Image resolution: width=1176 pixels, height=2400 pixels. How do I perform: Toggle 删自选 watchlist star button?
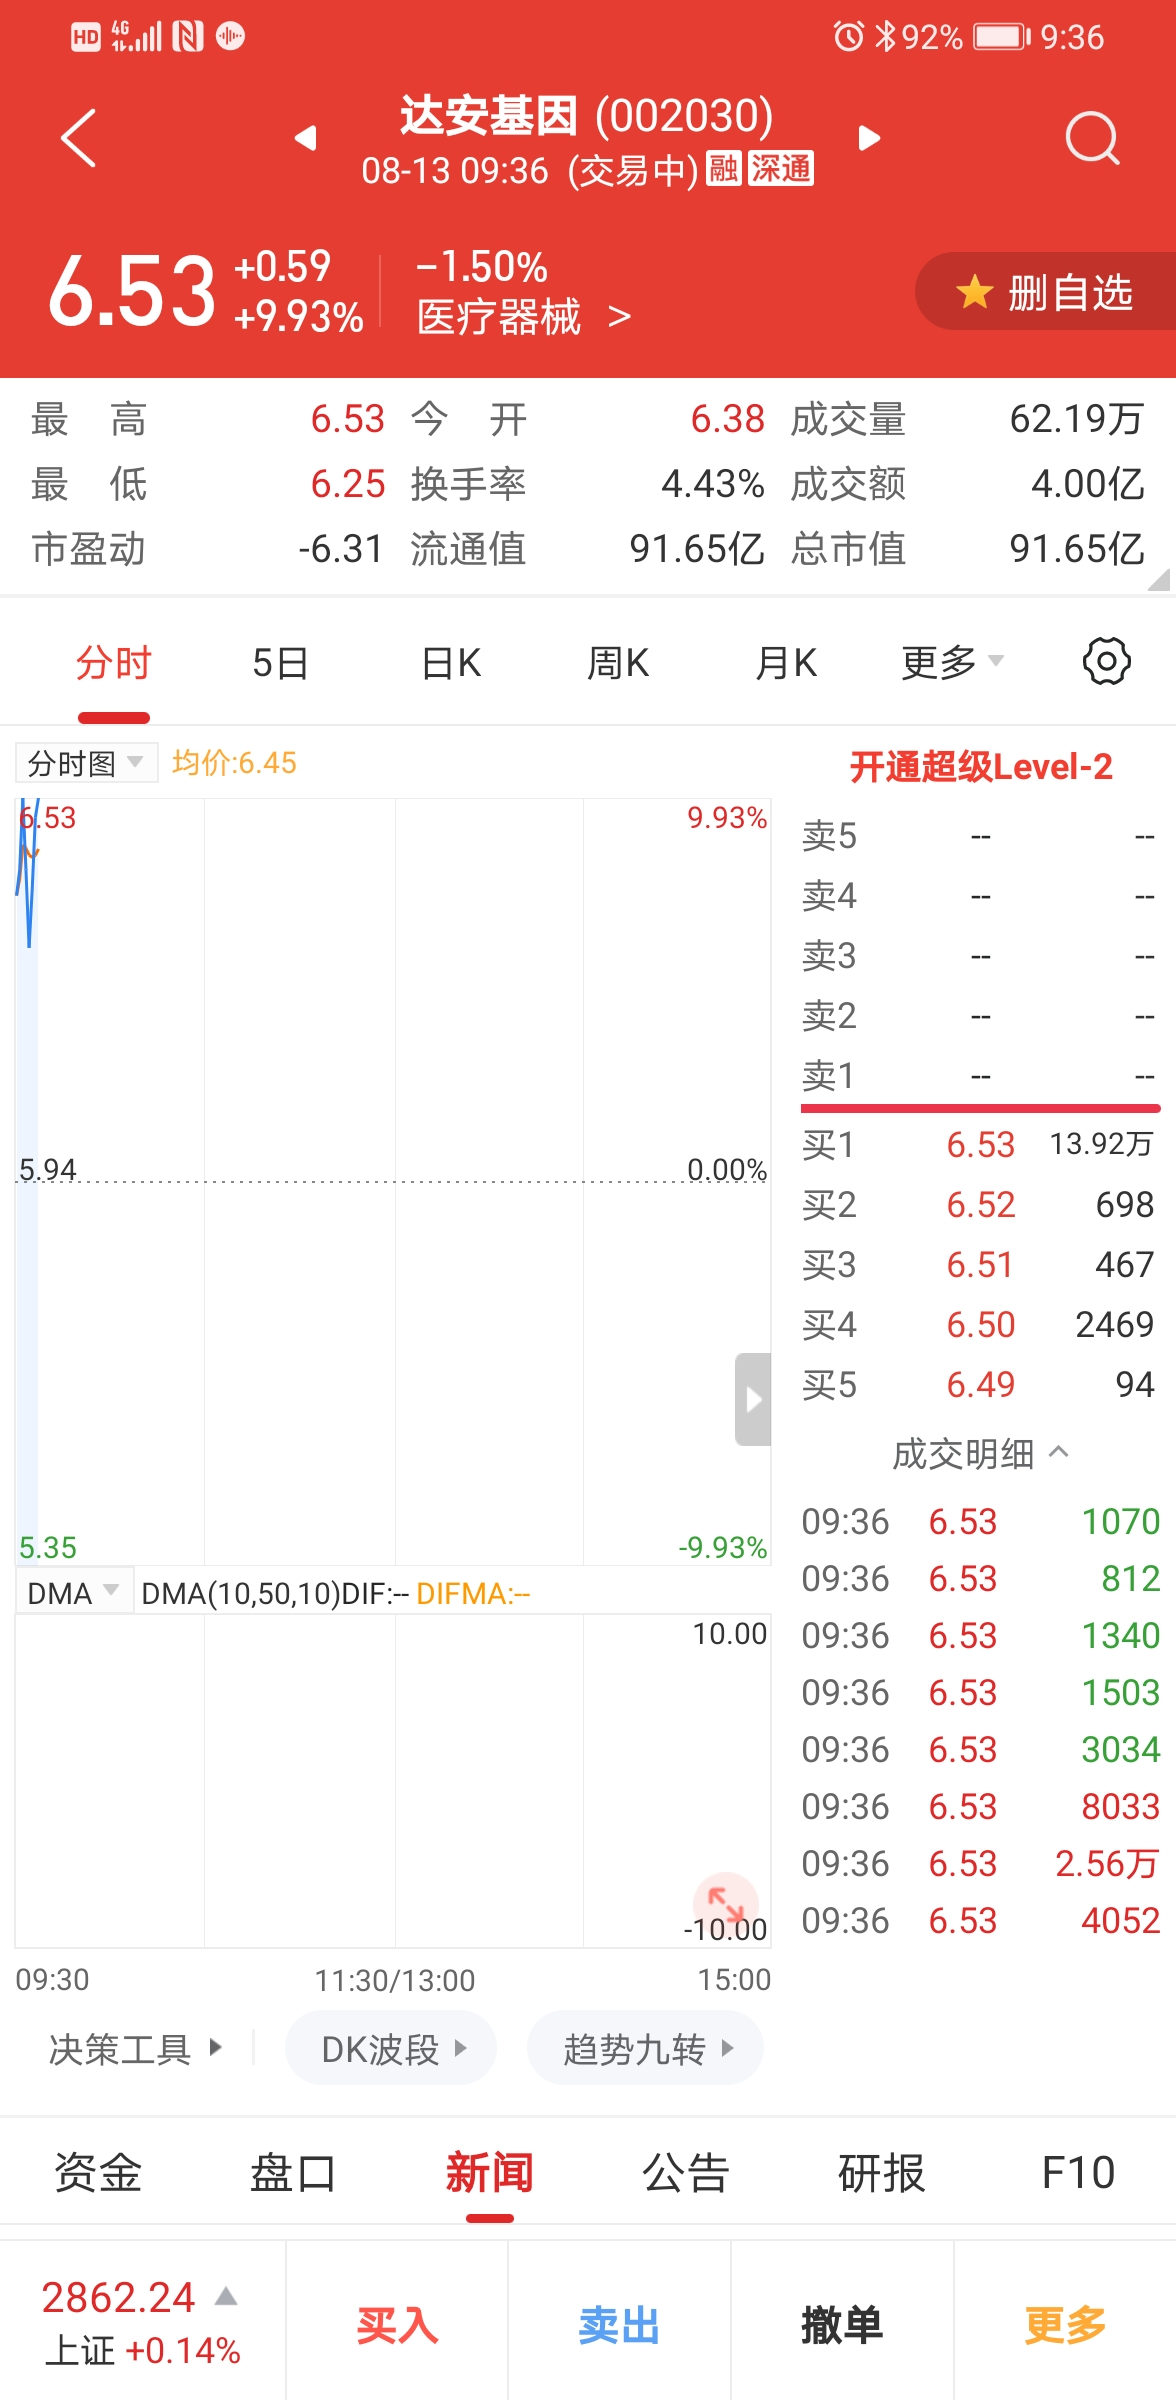(1045, 292)
